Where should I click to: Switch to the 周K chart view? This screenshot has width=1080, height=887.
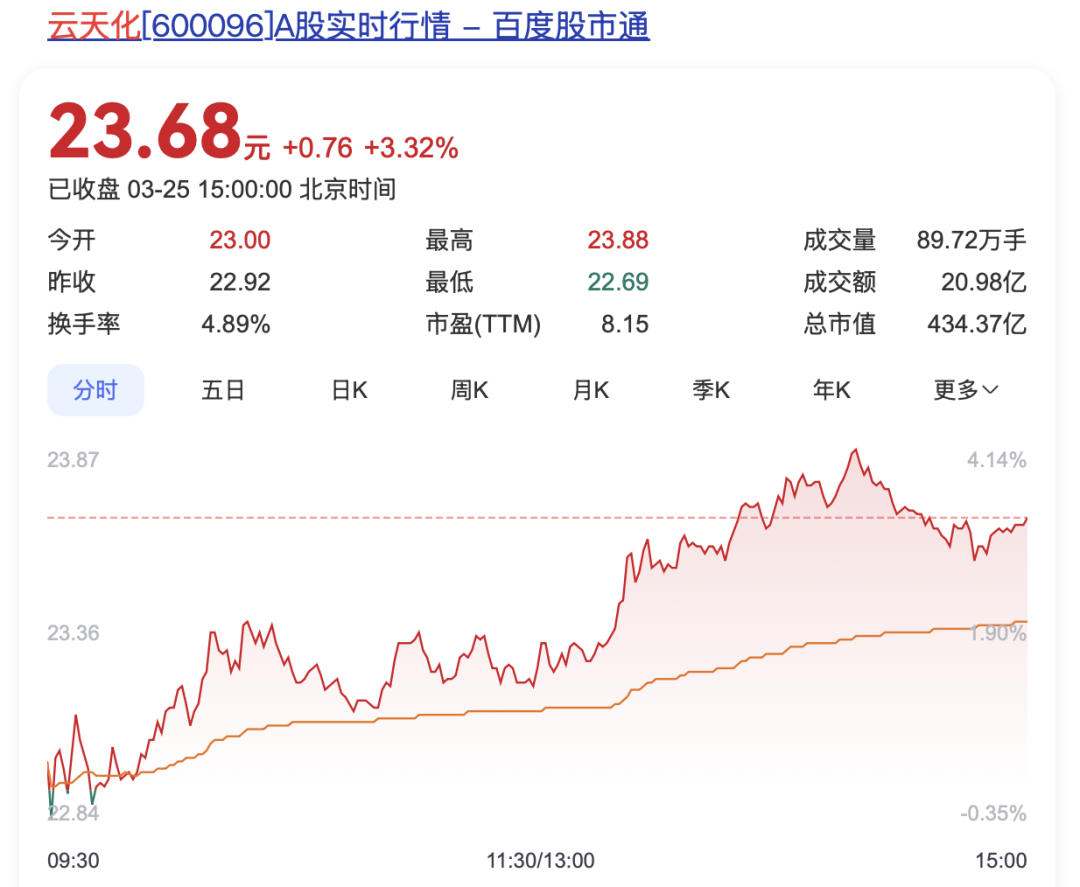(468, 390)
